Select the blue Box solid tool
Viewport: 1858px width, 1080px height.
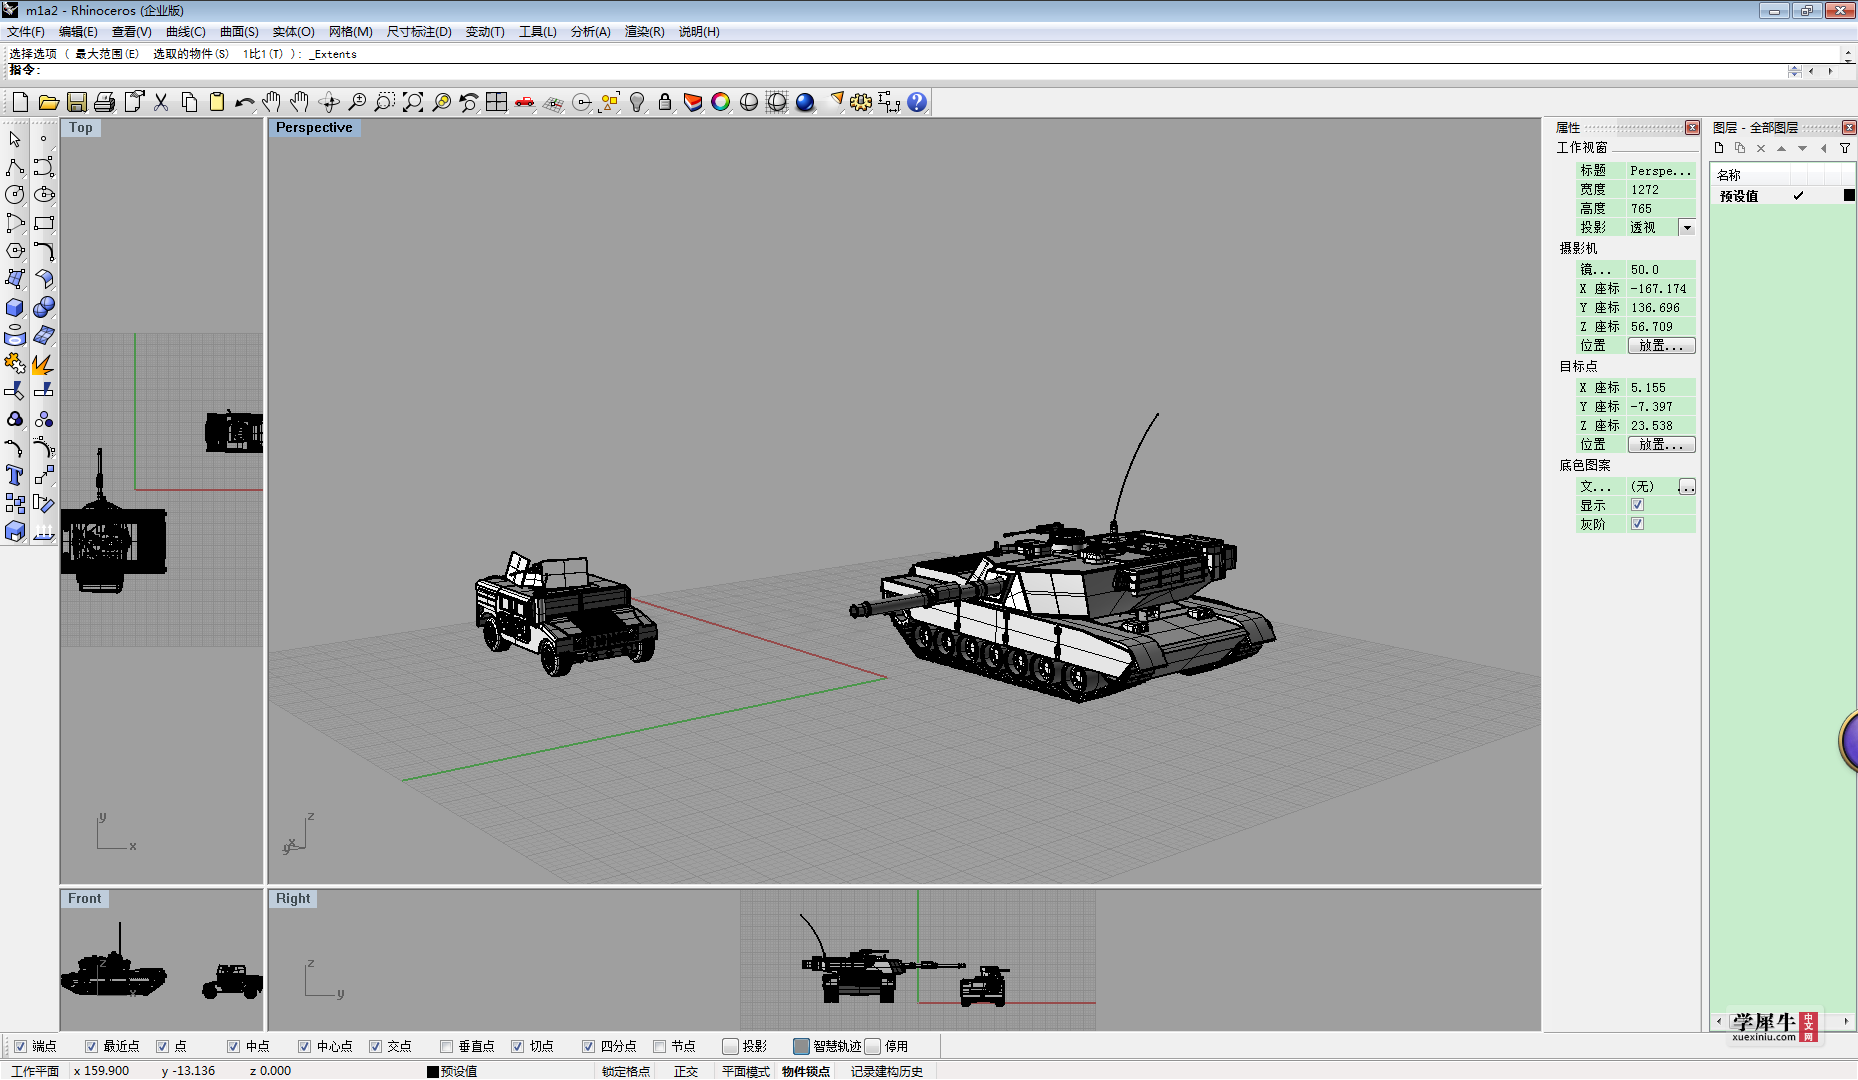click(x=15, y=307)
